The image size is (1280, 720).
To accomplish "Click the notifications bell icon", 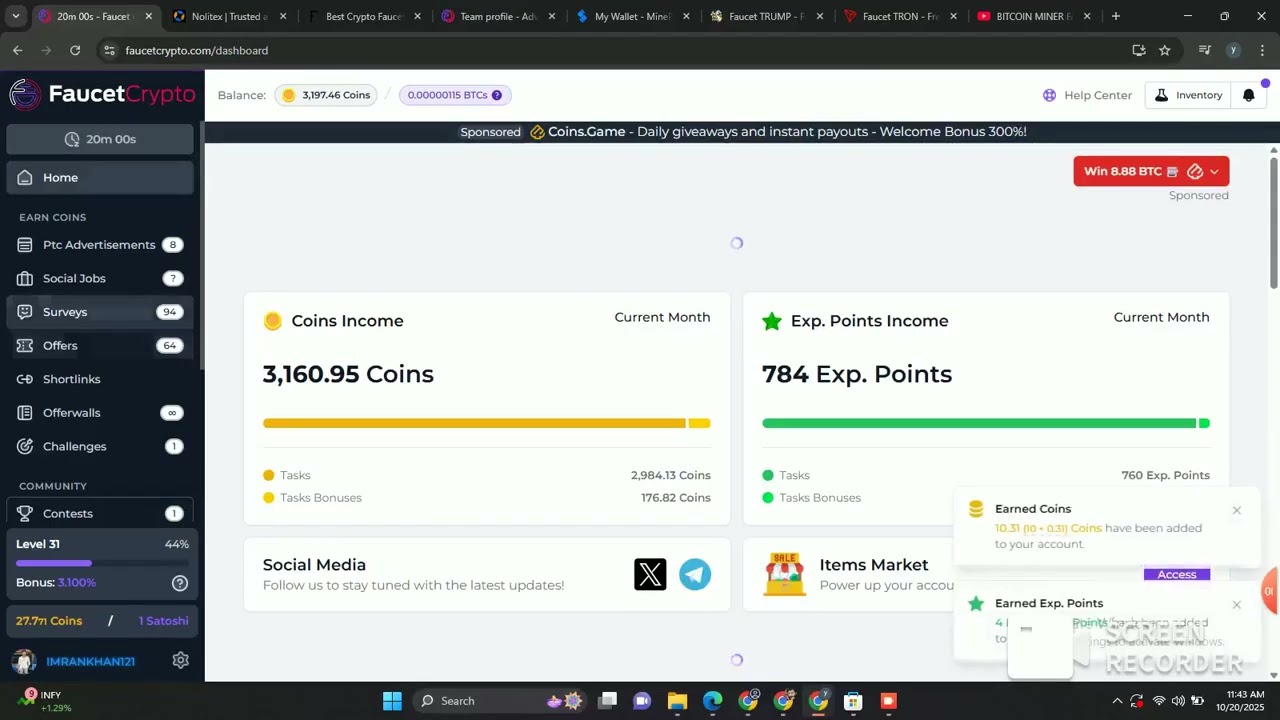I will (1248, 95).
